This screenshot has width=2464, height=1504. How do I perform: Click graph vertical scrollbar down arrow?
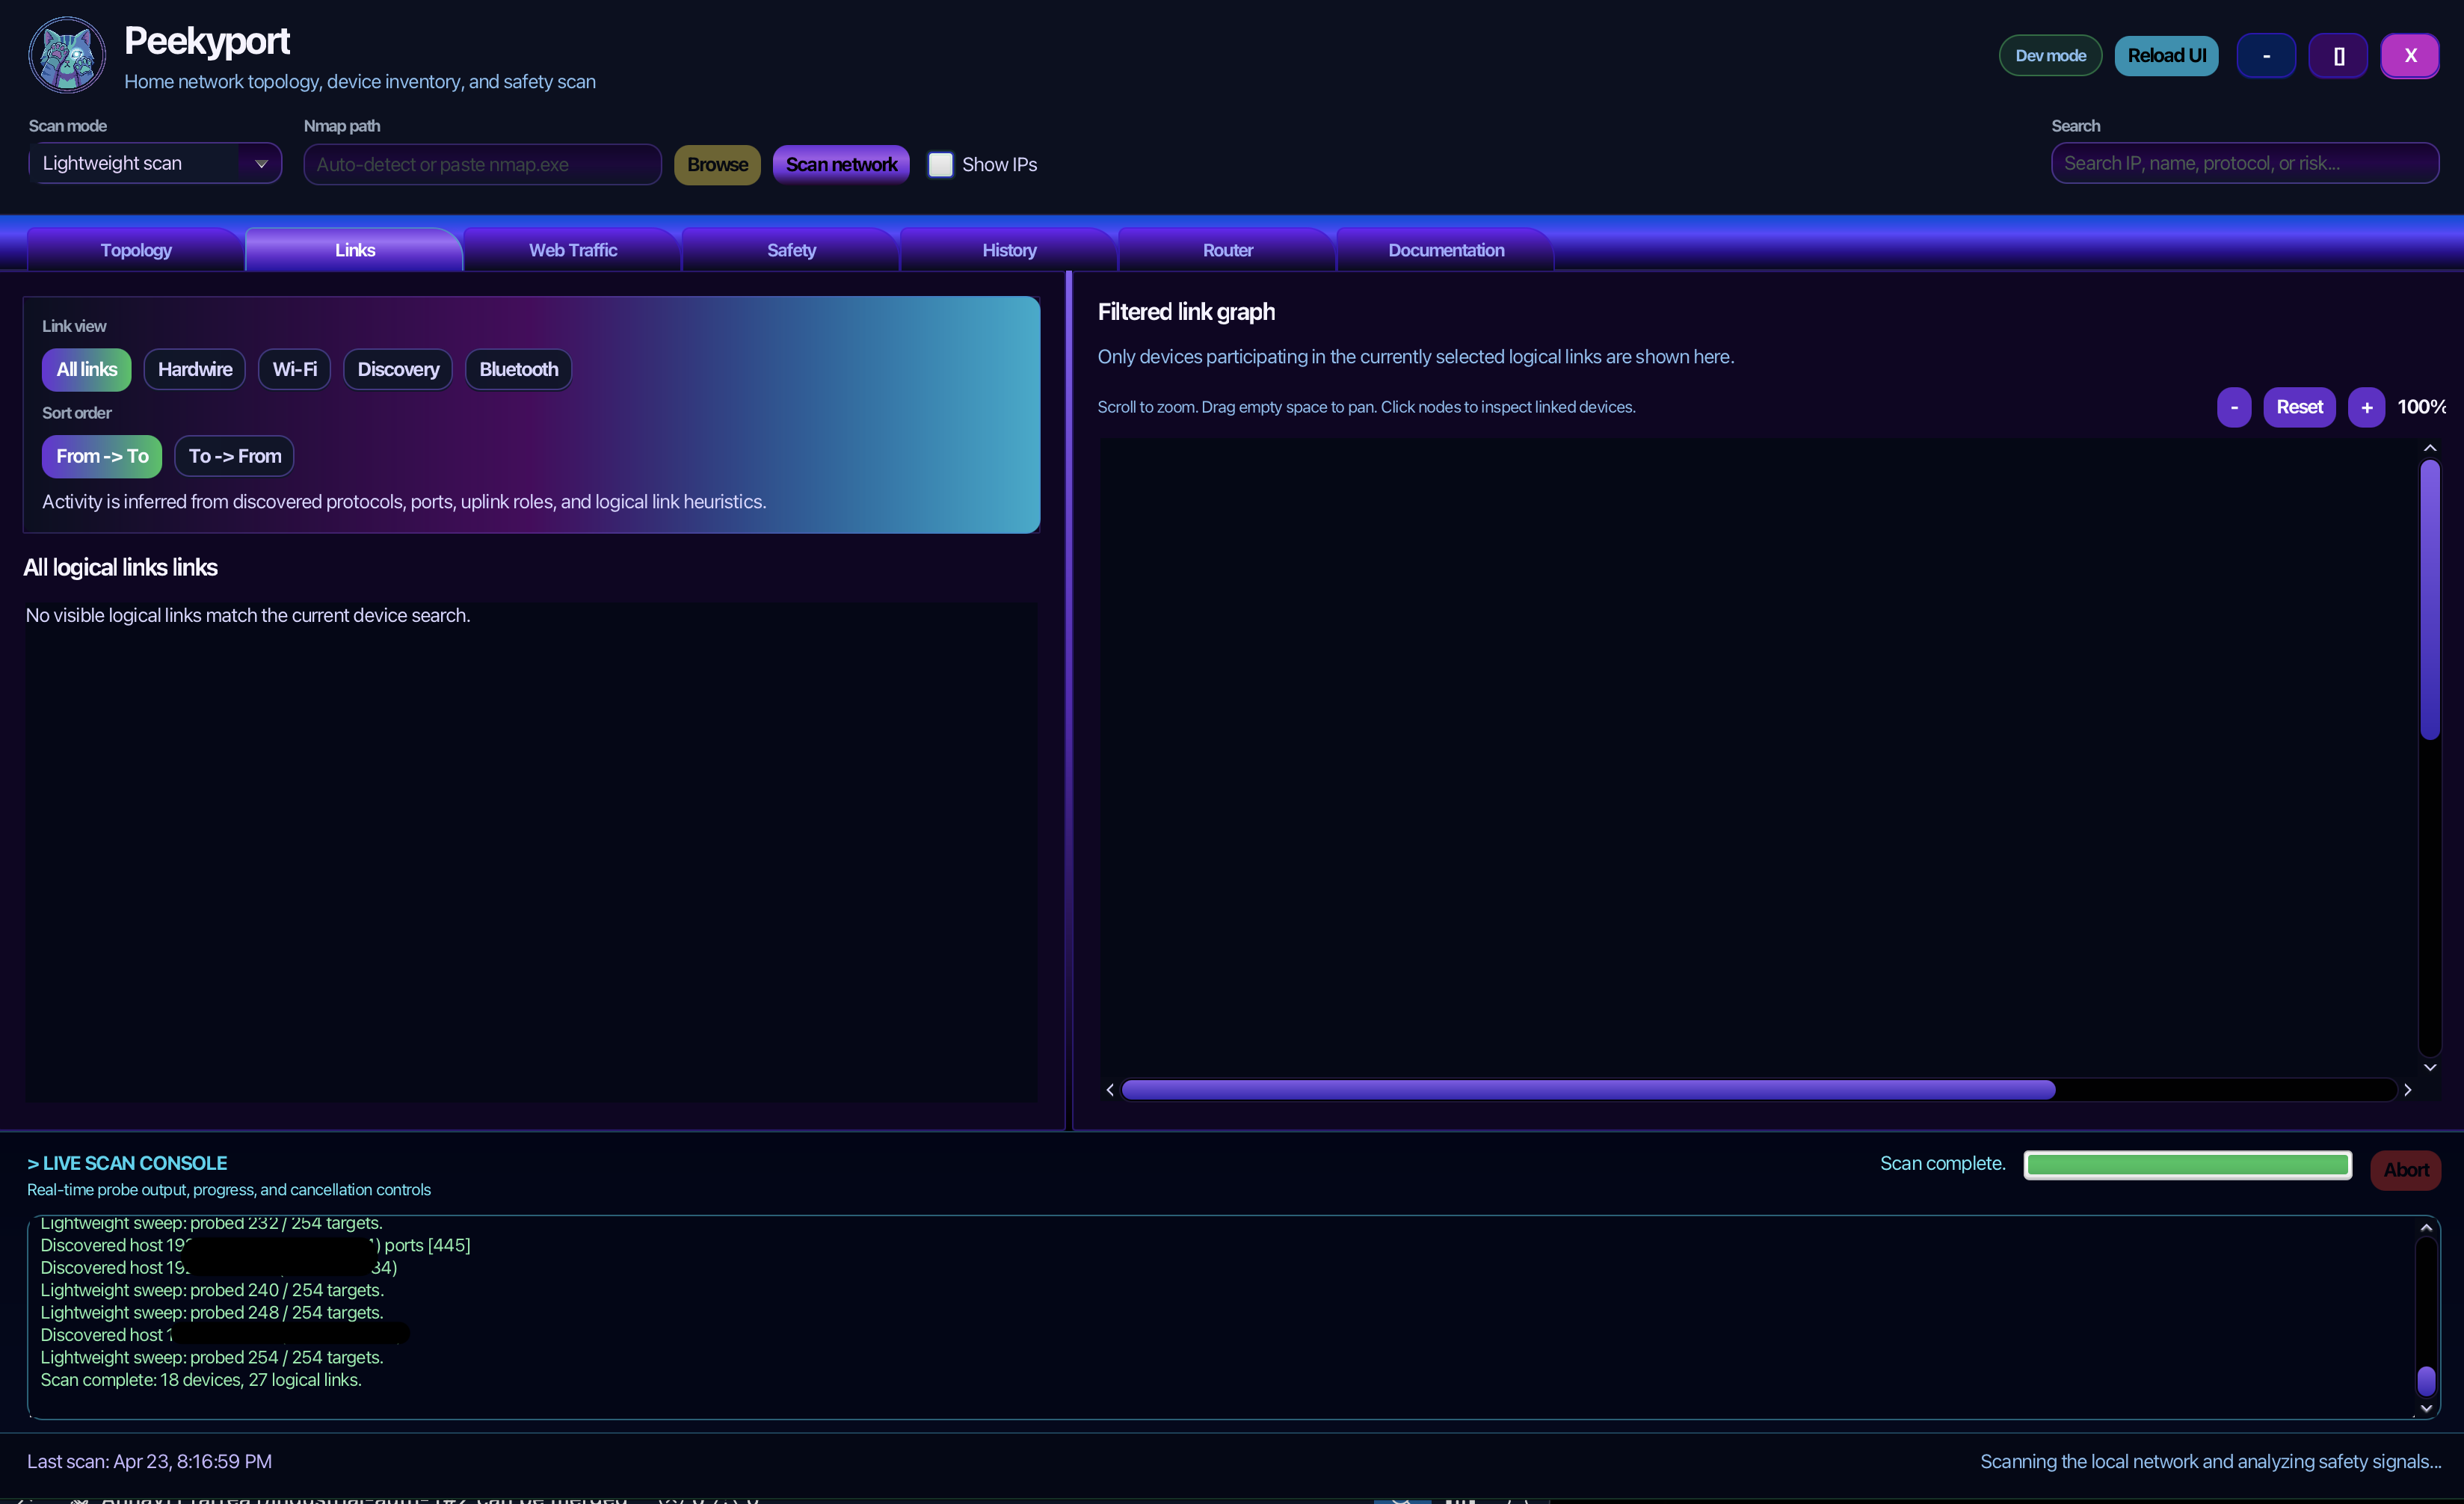tap(2430, 1067)
